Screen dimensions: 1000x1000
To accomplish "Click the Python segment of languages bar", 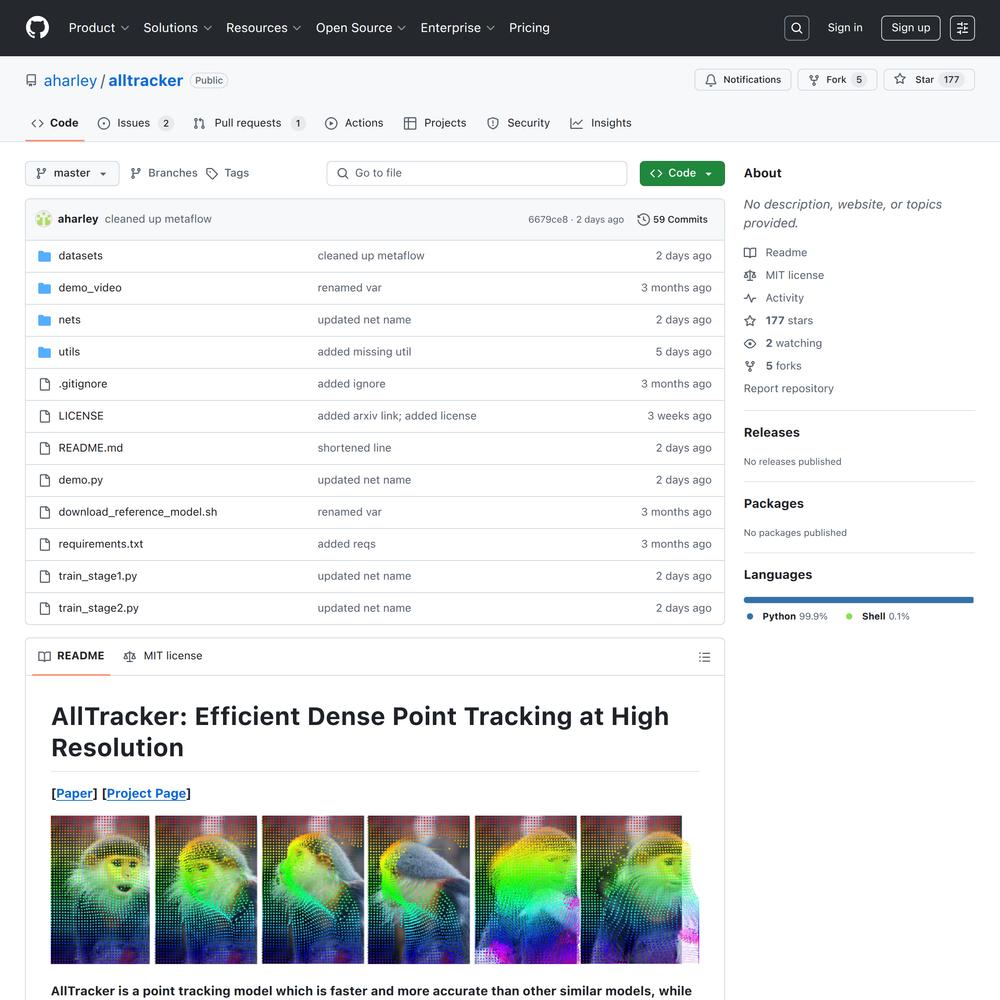I will 858,599.
